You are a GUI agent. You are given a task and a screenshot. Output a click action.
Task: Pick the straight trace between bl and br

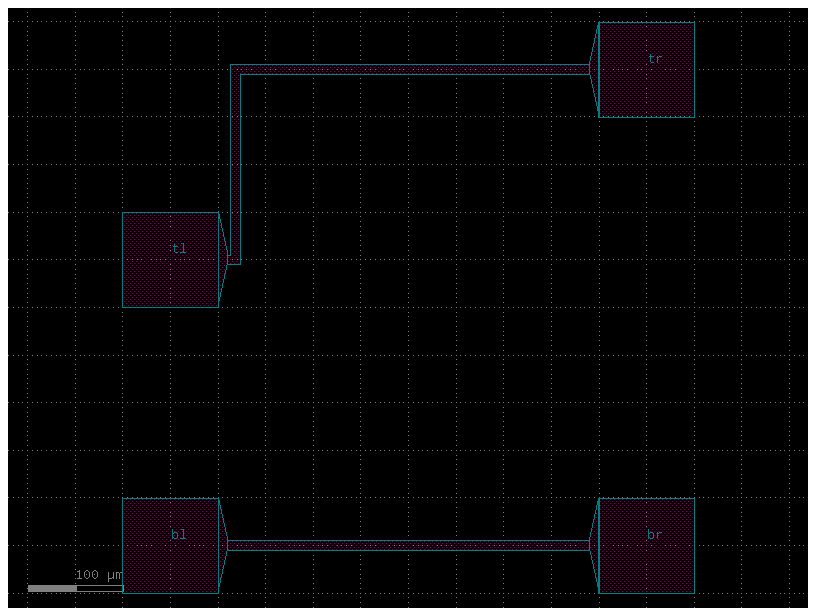tap(408, 546)
